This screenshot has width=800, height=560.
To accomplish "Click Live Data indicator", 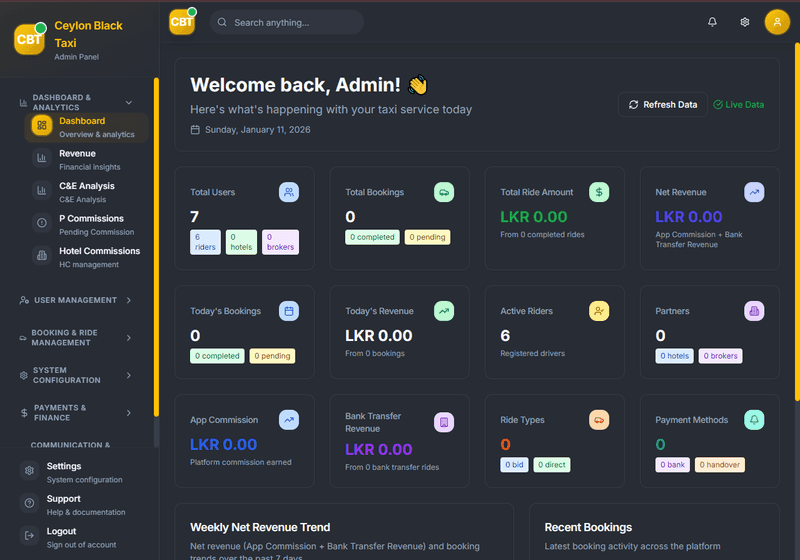I will pos(738,105).
